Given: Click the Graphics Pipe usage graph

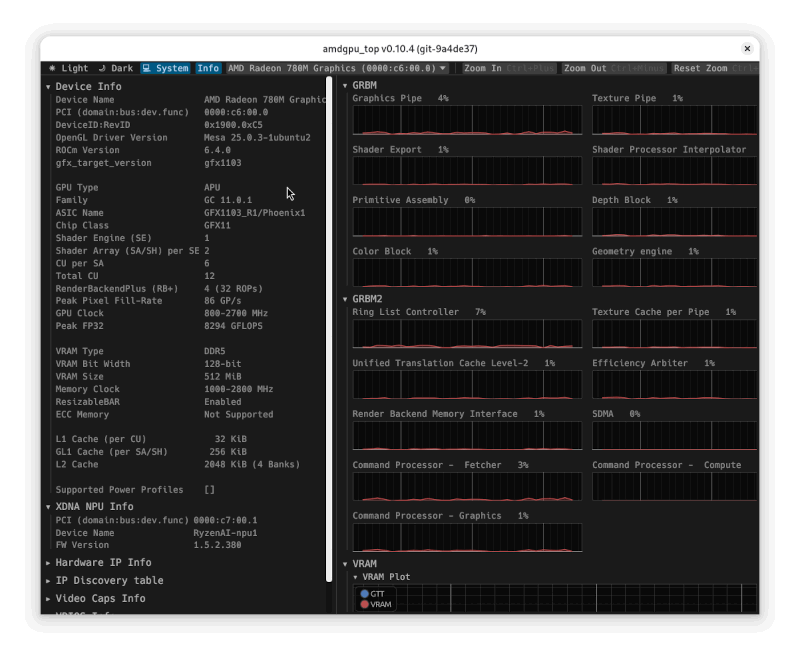Looking at the screenshot, I should [x=467, y=120].
